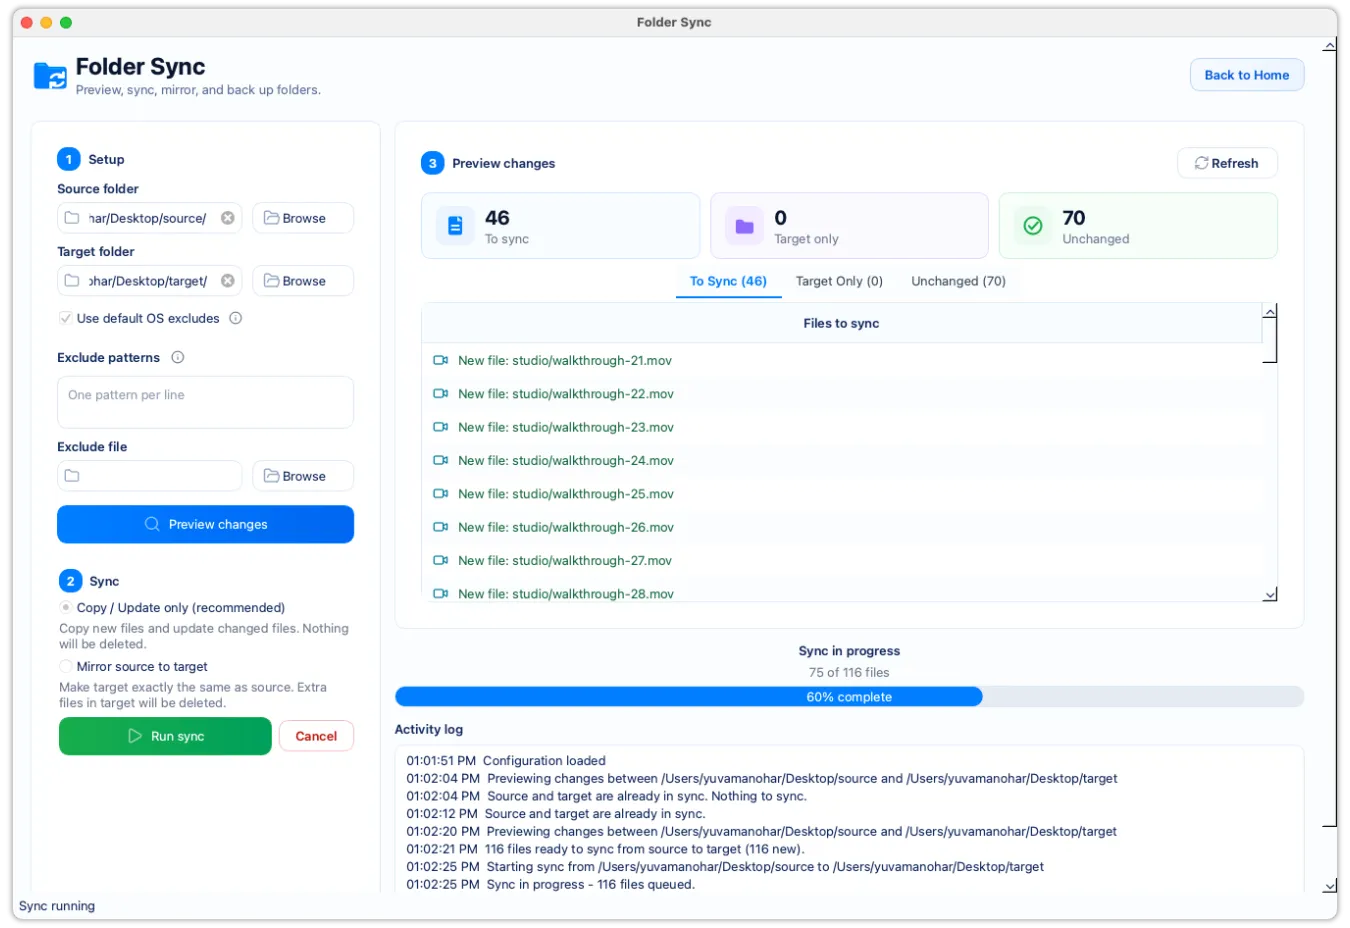Click the 70 Unchanged summary card
Screen dimensions: 1350x928
pos(1138,226)
